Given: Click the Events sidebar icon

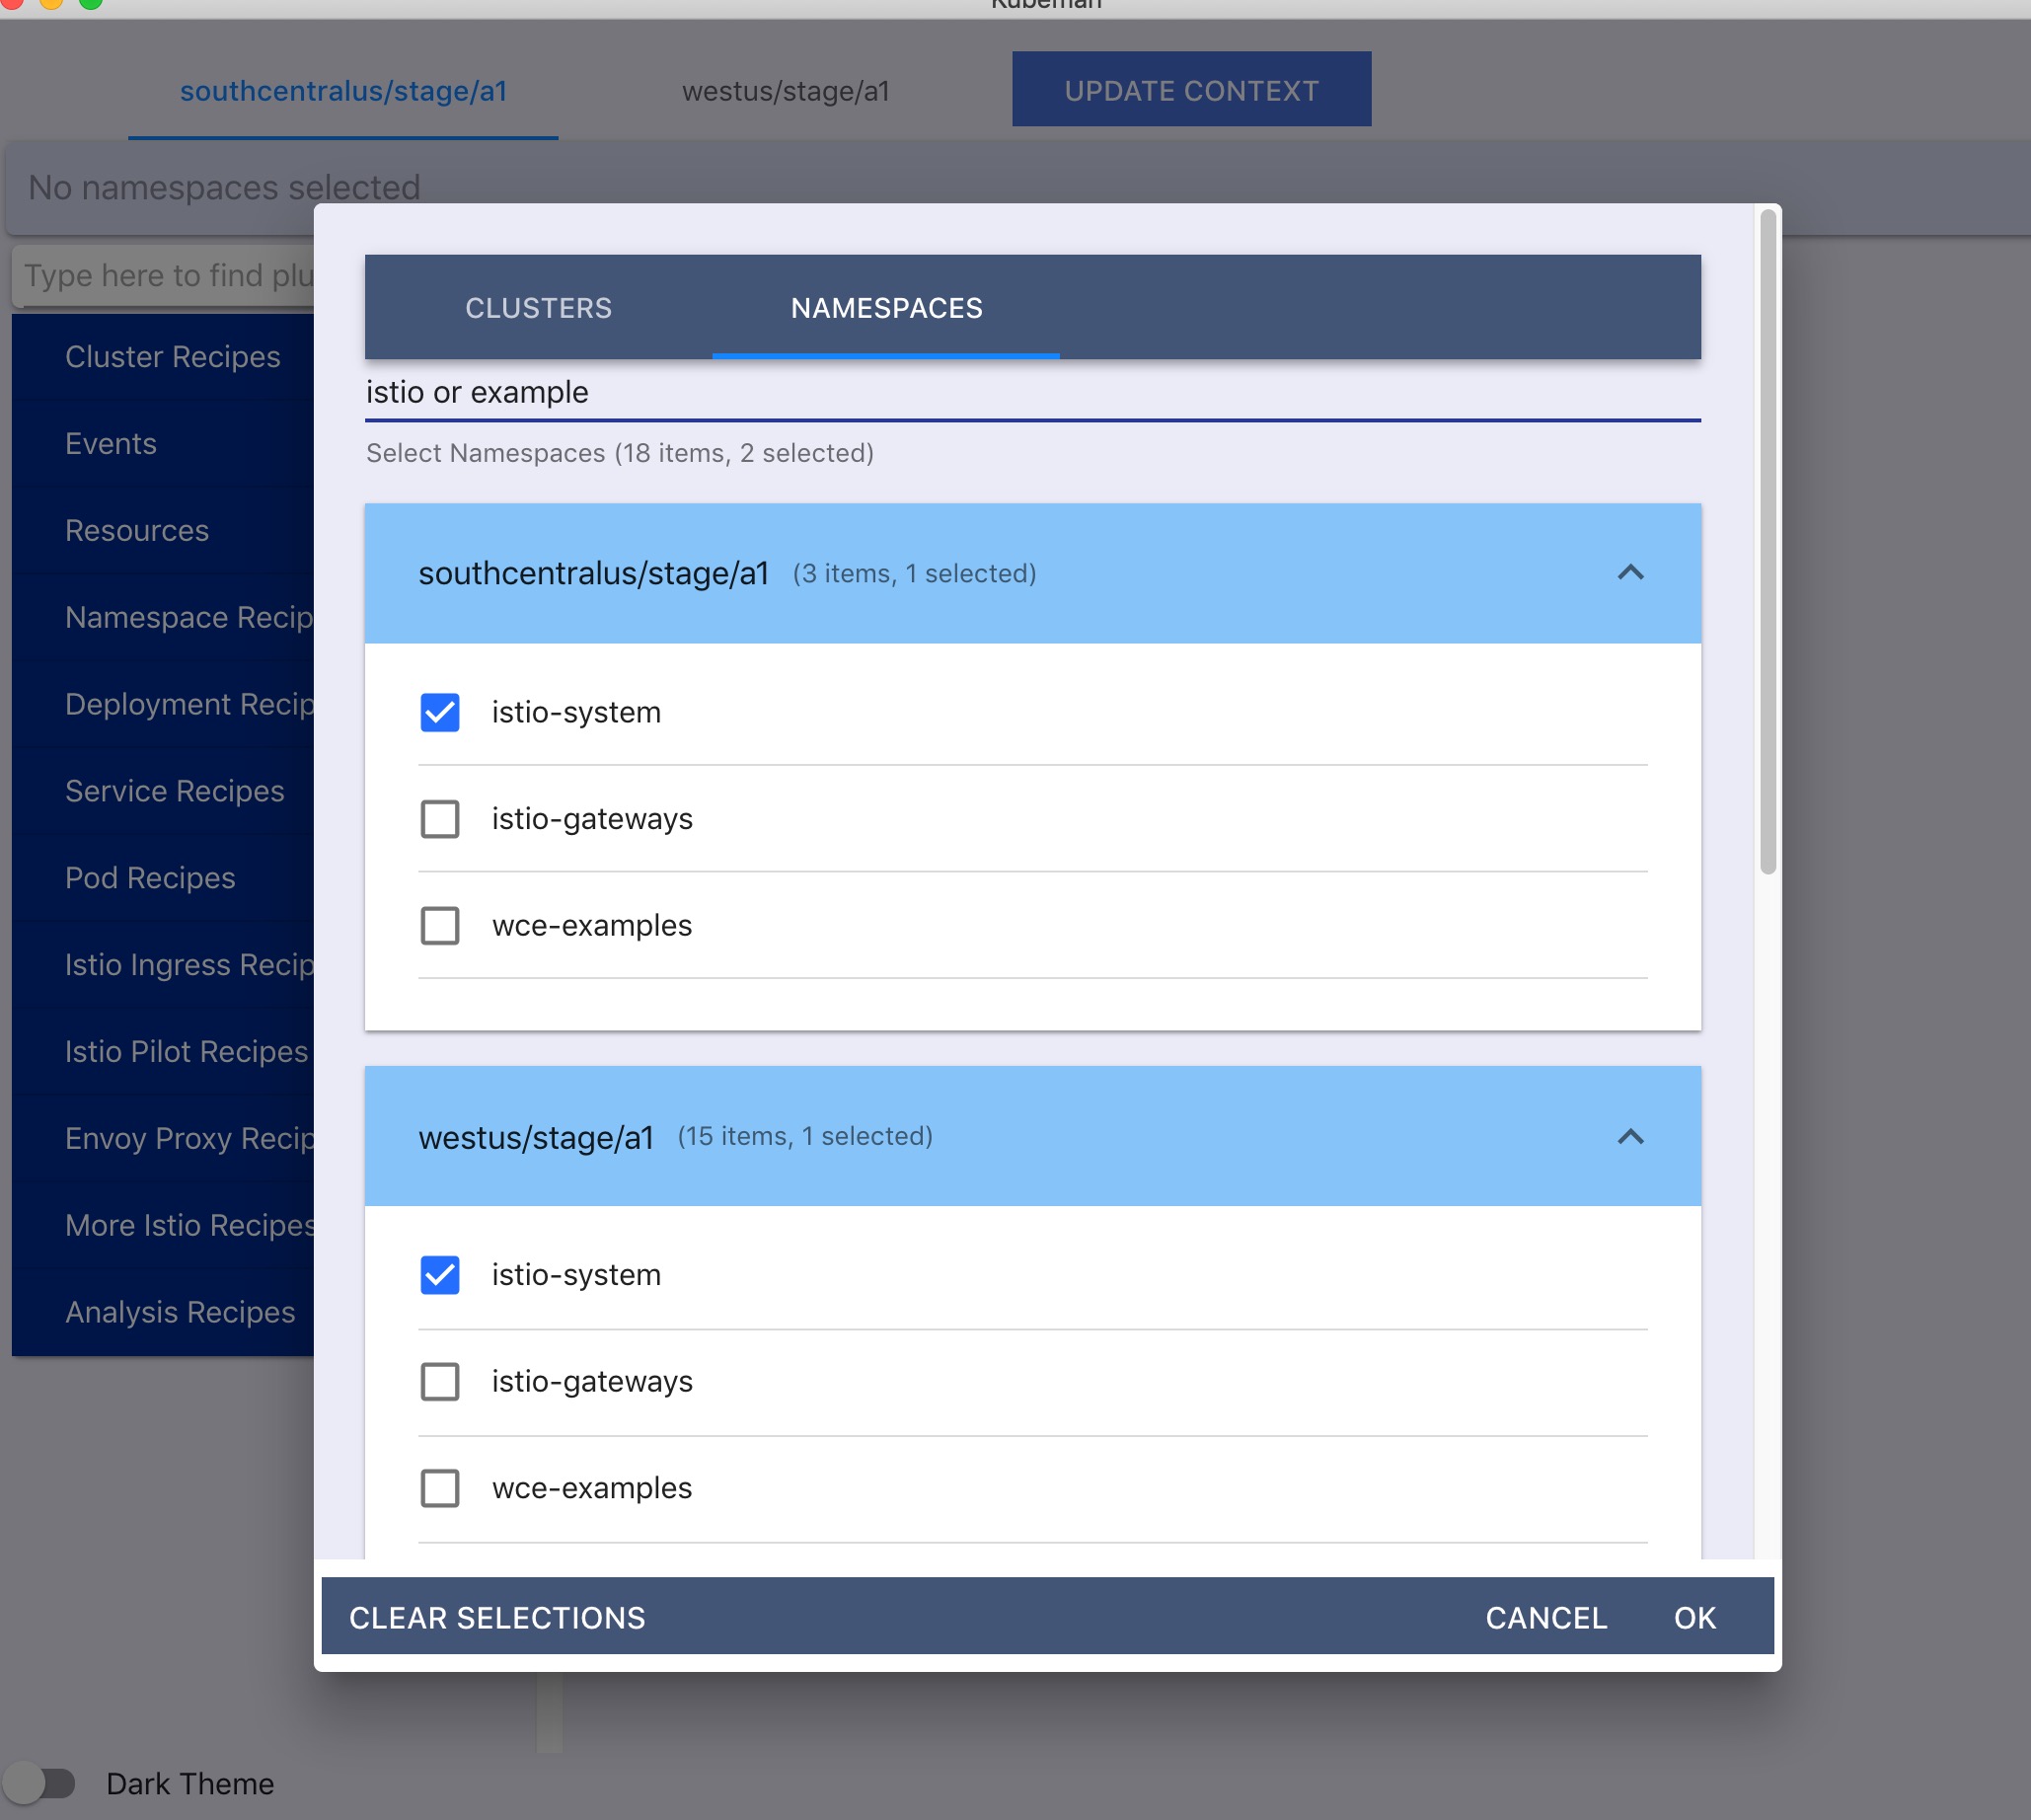Looking at the screenshot, I should (x=109, y=443).
